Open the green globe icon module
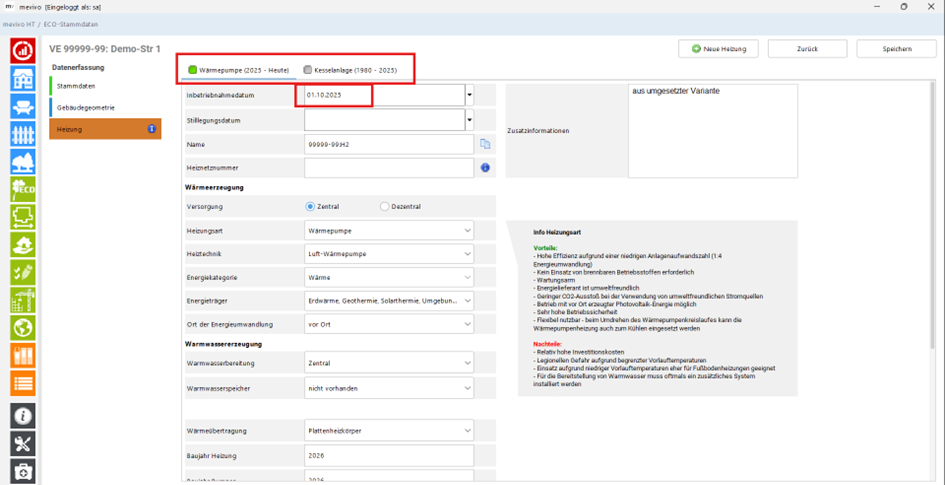Image resolution: width=945 pixels, height=485 pixels. pyautogui.click(x=23, y=328)
